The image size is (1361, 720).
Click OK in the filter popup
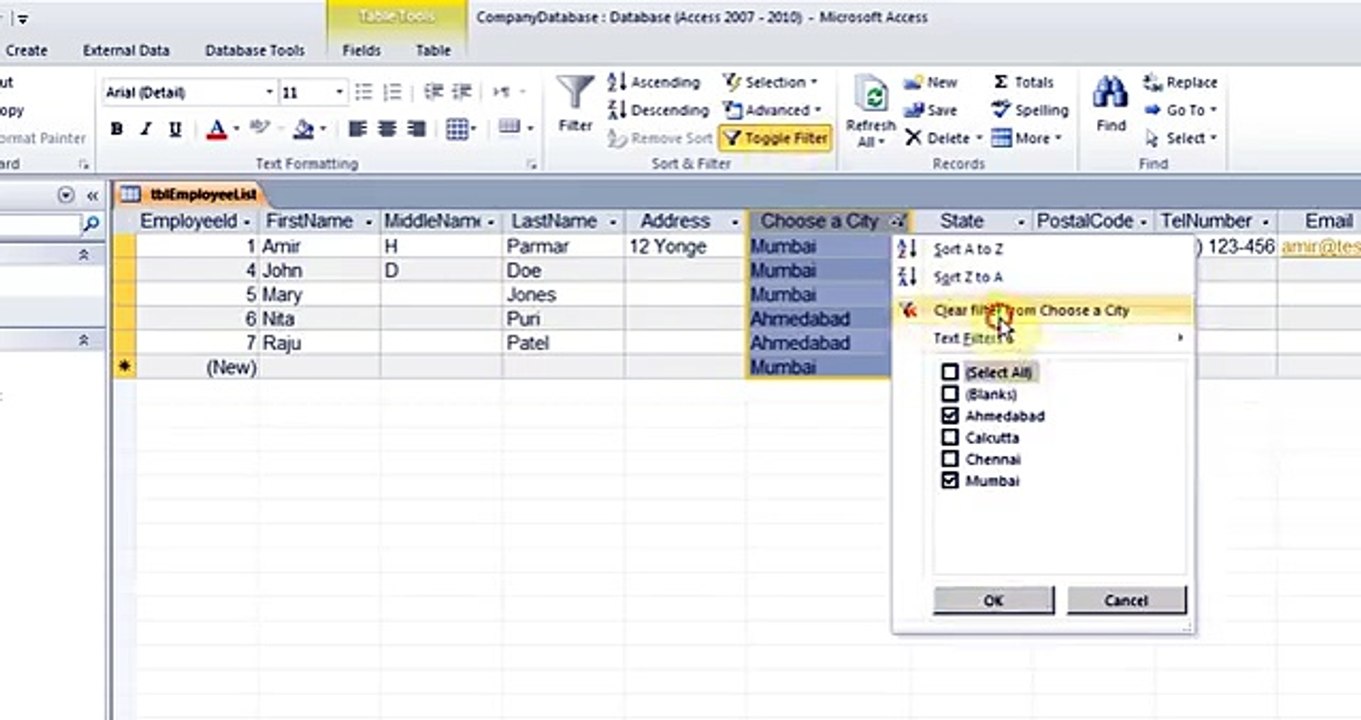click(x=993, y=600)
